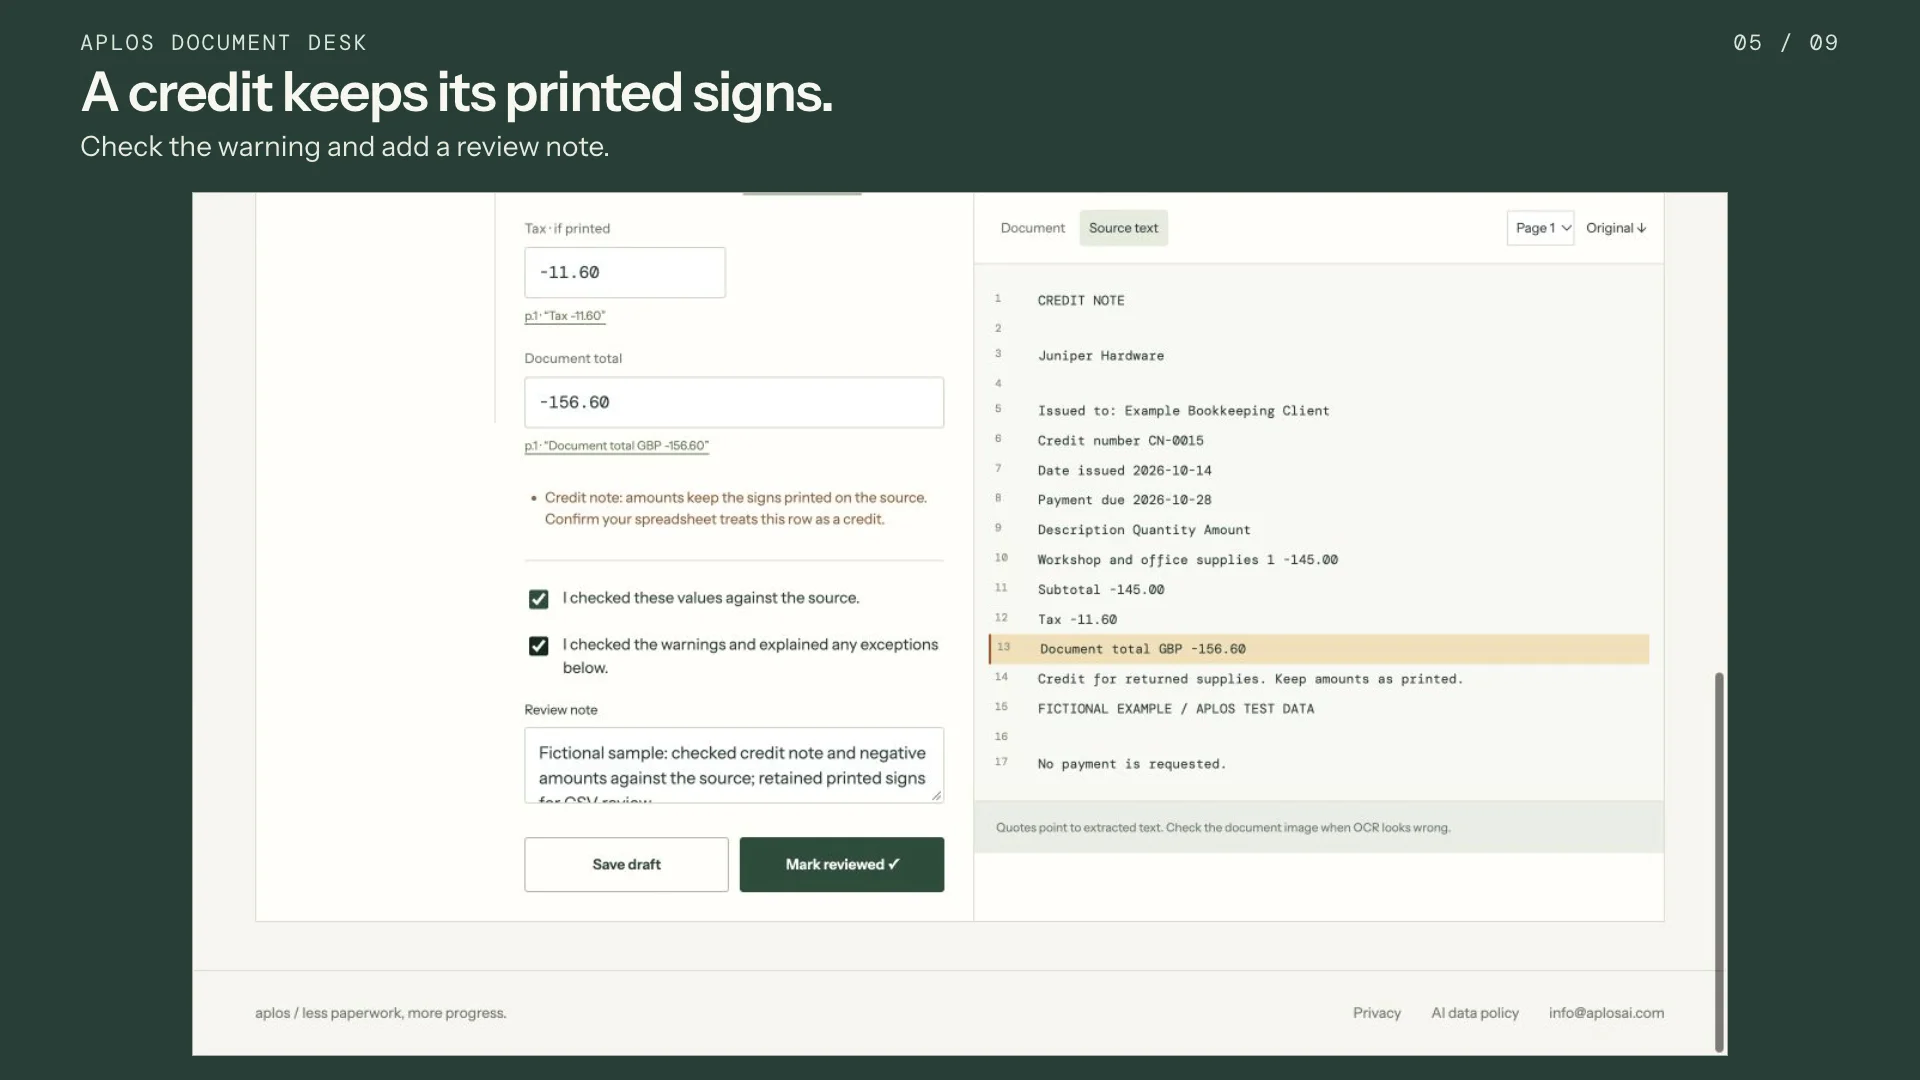Screen dimensions: 1920x1080
Task: Click the Mark reviewed button
Action: 841,864
